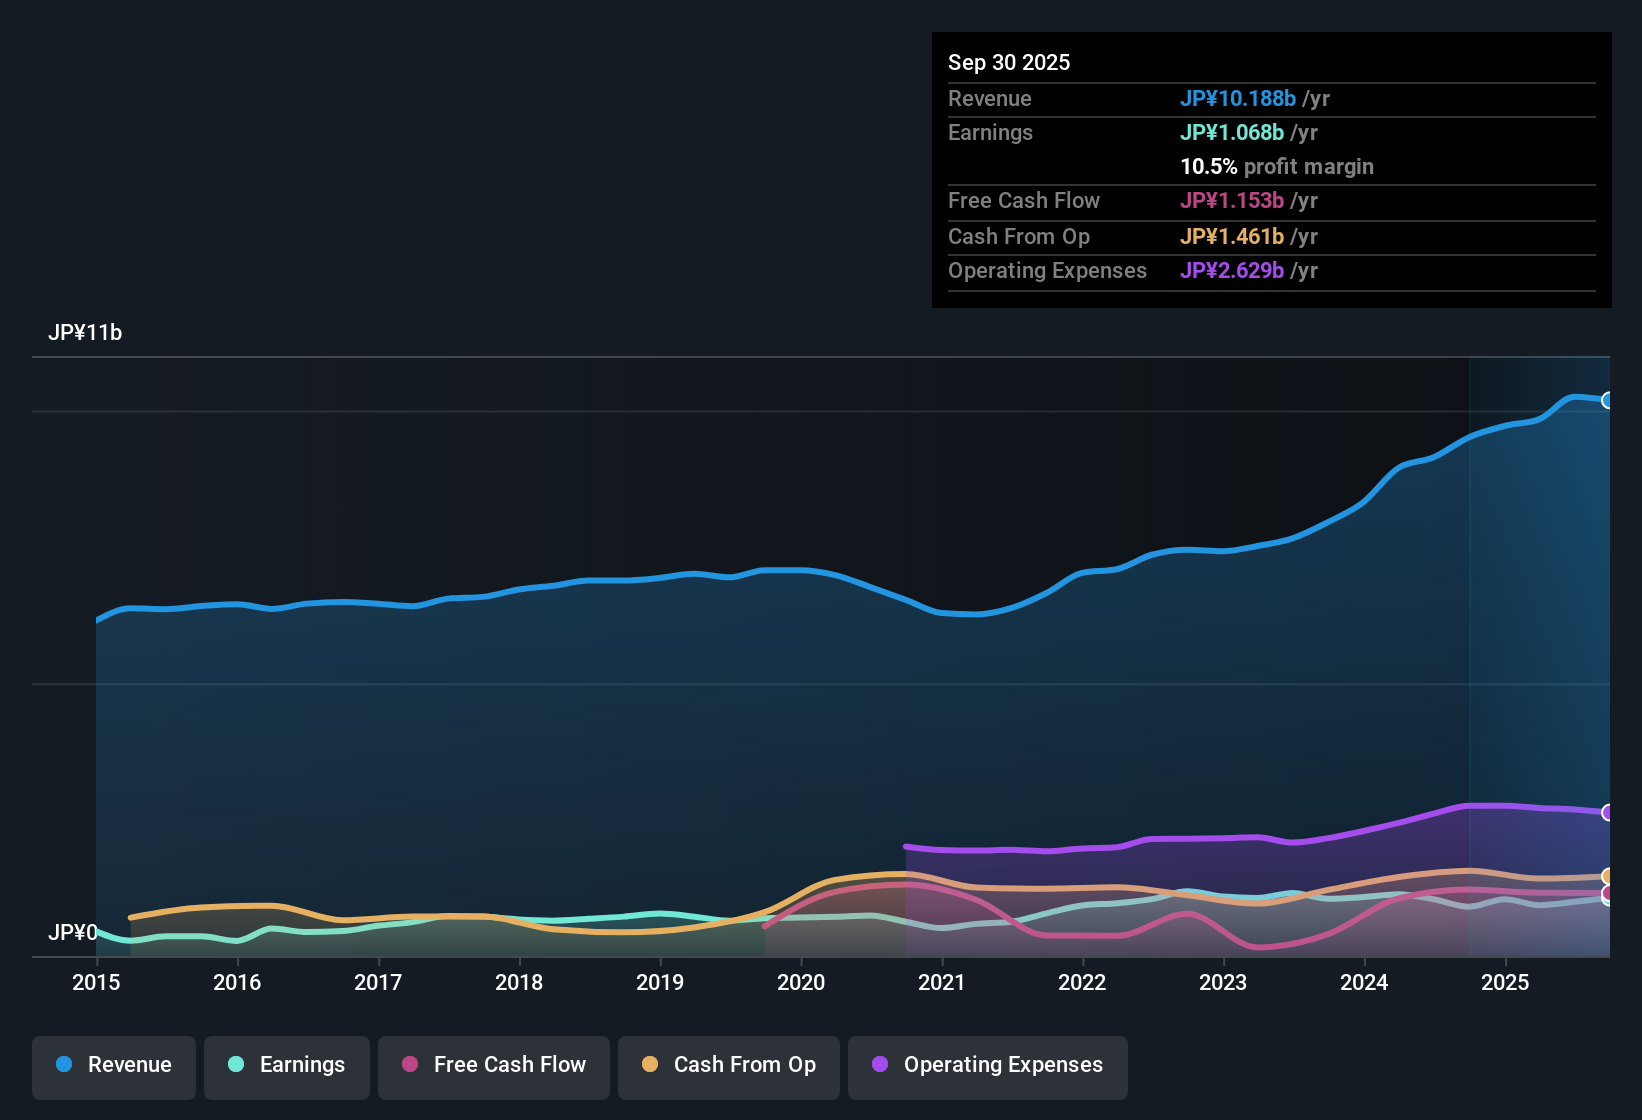This screenshot has width=1642, height=1120.
Task: Toggle the Earnings series visibility
Action: (x=286, y=1065)
